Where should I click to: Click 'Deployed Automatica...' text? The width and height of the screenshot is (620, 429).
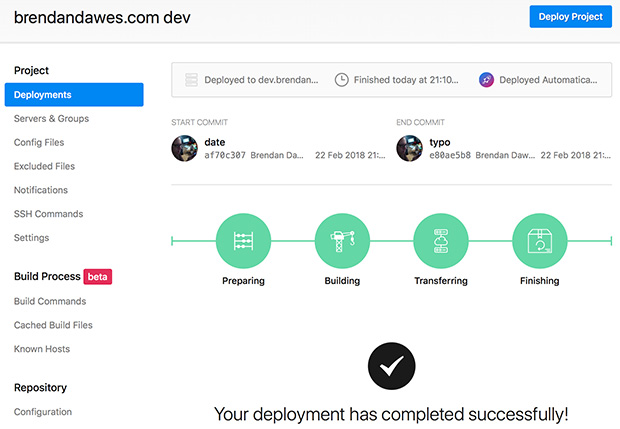pos(548,80)
